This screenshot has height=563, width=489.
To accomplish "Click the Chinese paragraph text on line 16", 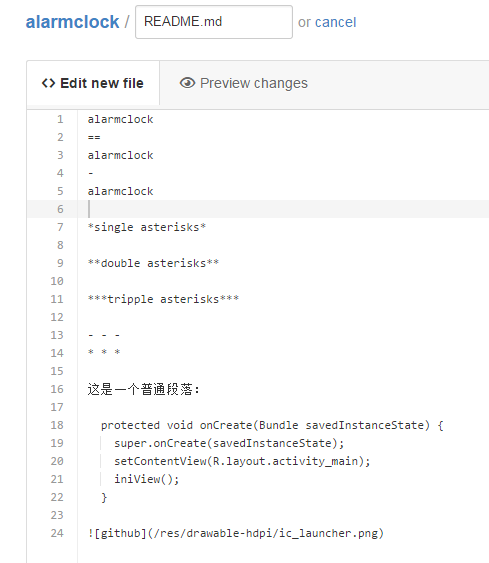I will click(x=143, y=389).
